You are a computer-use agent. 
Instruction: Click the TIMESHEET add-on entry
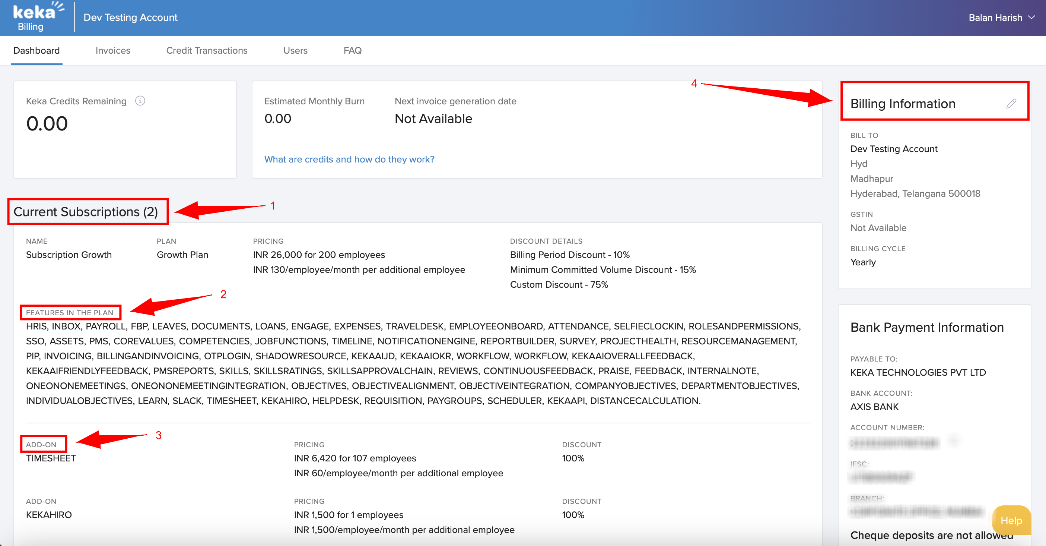tap(51, 458)
